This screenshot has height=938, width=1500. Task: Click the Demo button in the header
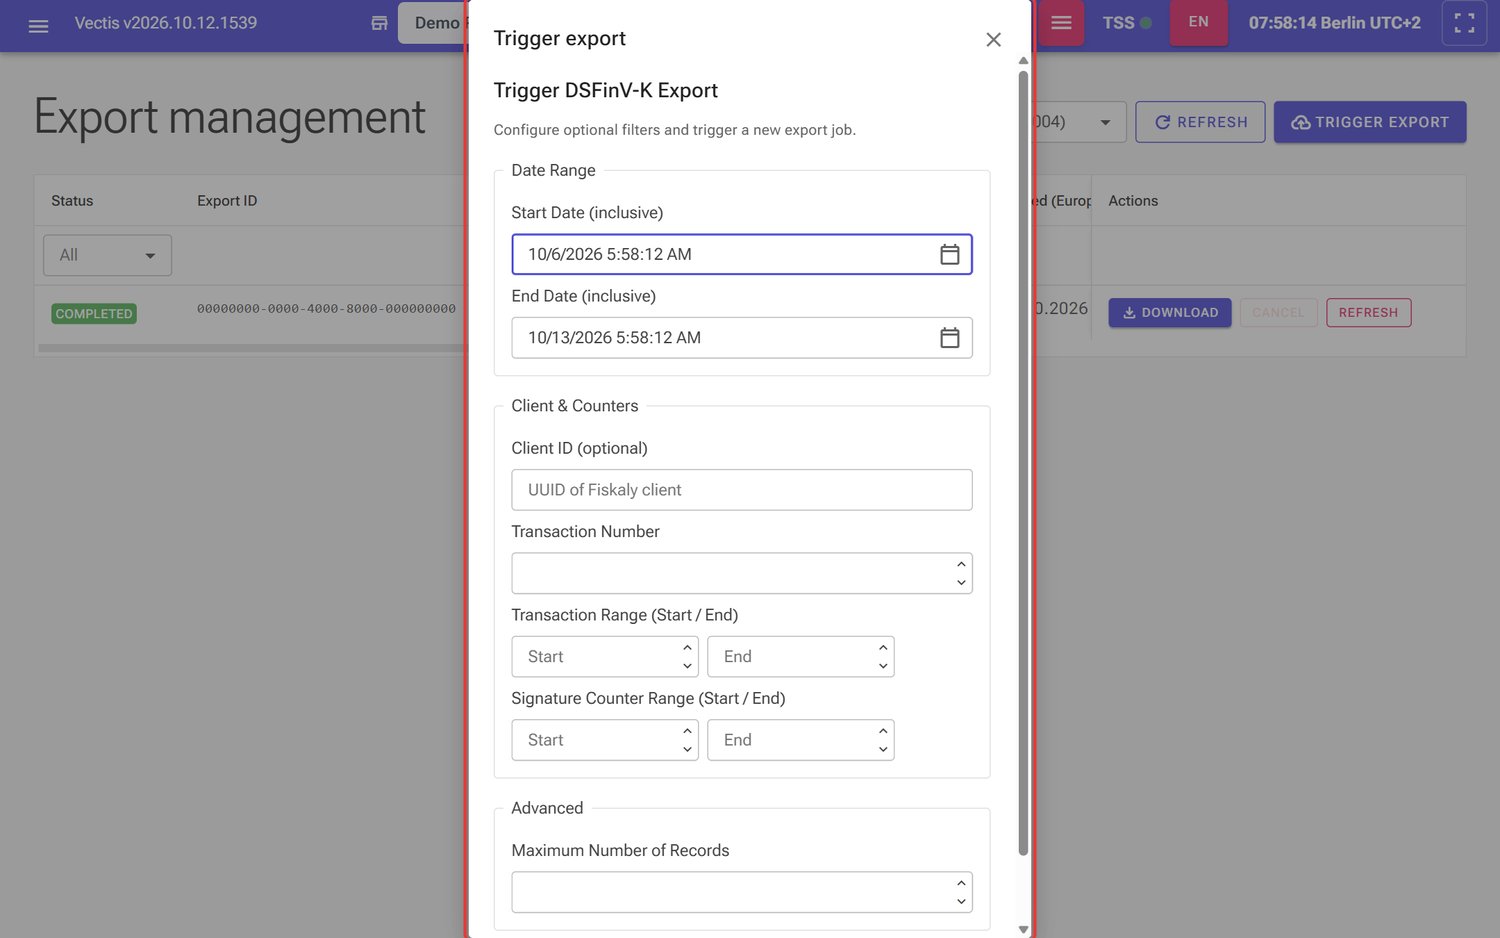434,23
